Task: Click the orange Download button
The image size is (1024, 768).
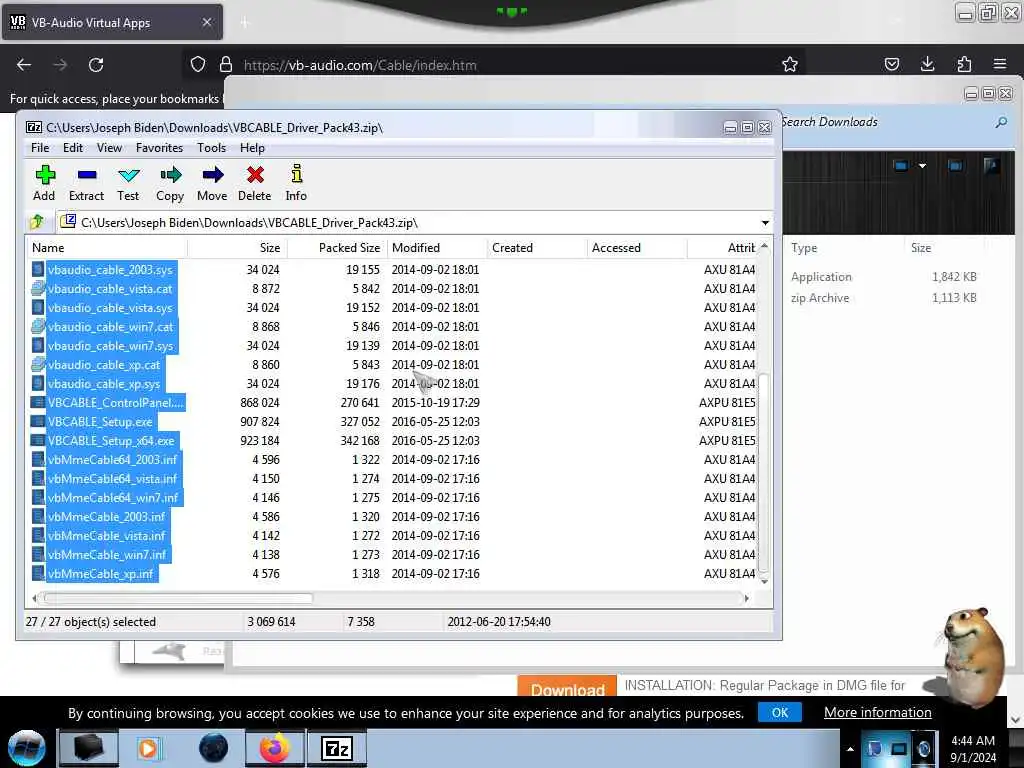Action: (x=567, y=687)
